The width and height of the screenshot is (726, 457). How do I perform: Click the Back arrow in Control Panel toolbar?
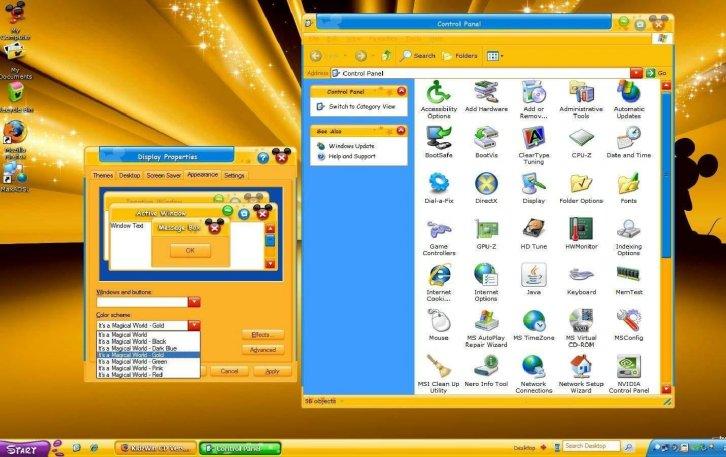coord(316,56)
